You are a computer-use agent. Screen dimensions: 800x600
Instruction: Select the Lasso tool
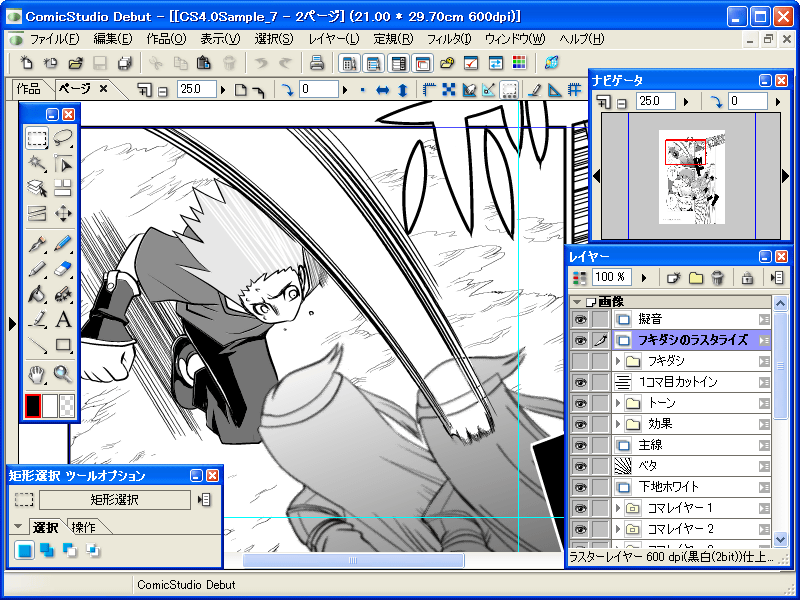[x=63, y=139]
